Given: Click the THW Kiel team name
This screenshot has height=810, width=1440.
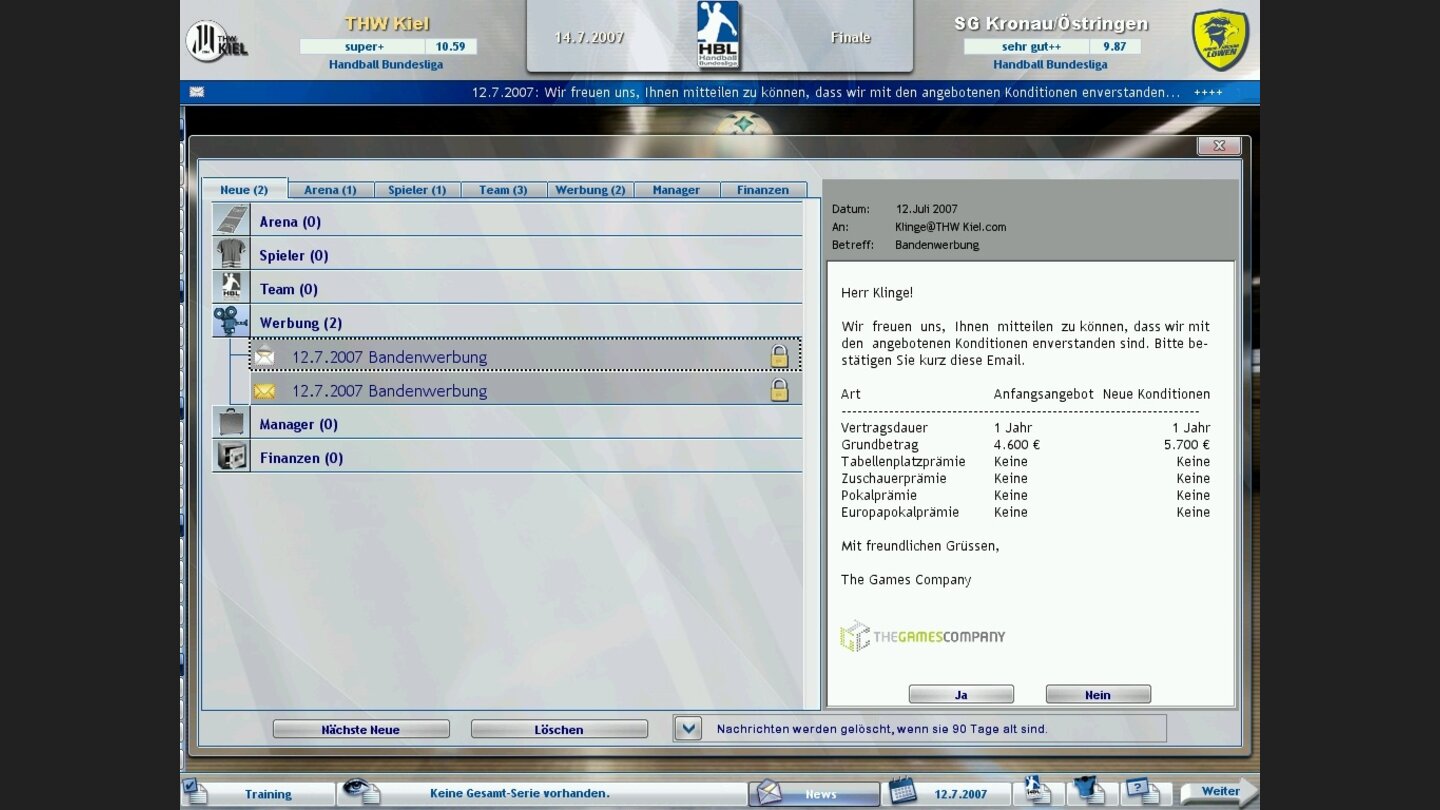Looking at the screenshot, I should tap(387, 23).
